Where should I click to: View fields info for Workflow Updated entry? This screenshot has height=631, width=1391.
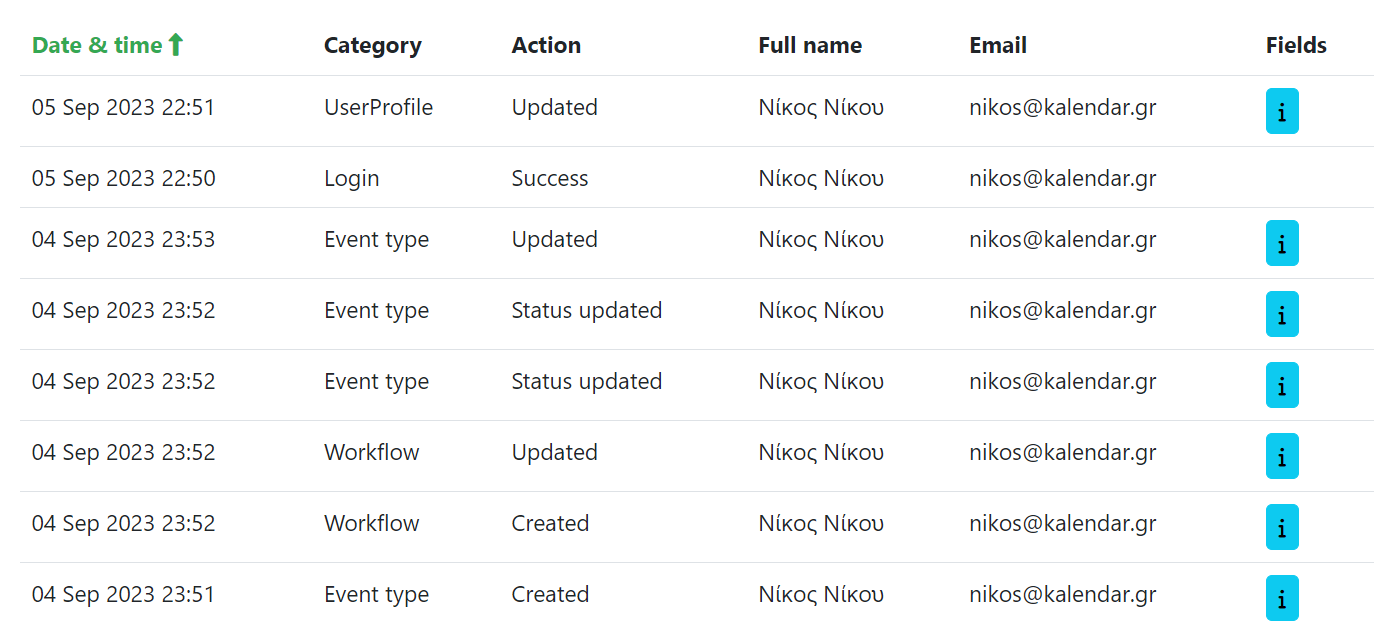[1281, 456]
